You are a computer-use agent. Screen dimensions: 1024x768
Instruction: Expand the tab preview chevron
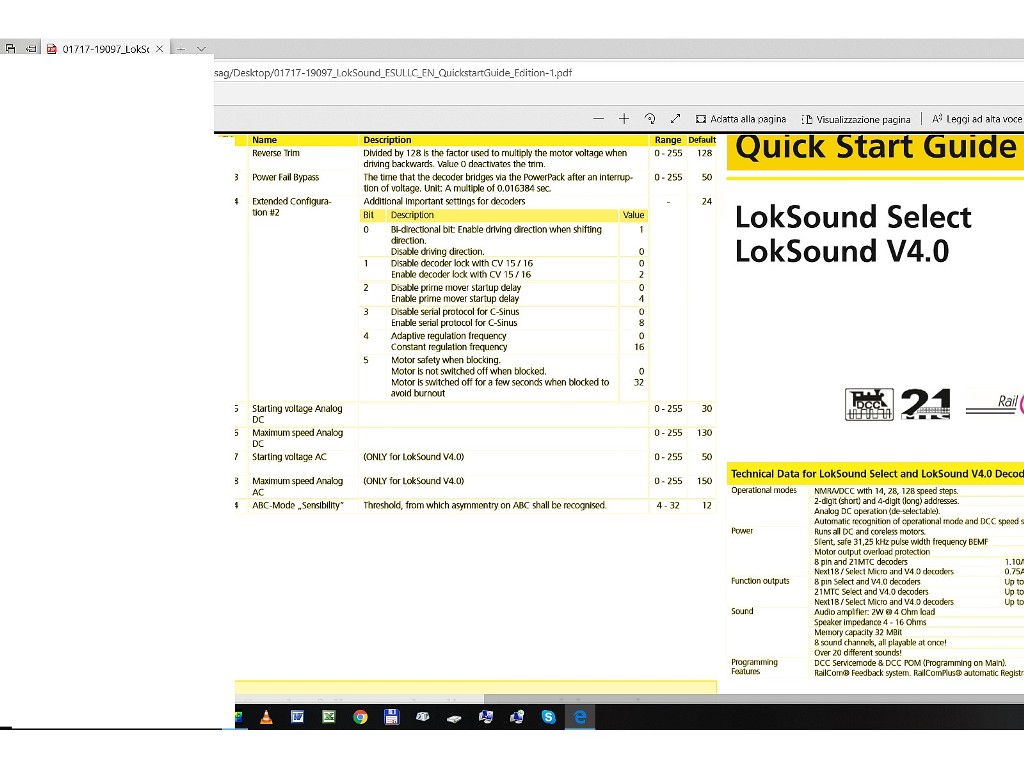pos(201,49)
